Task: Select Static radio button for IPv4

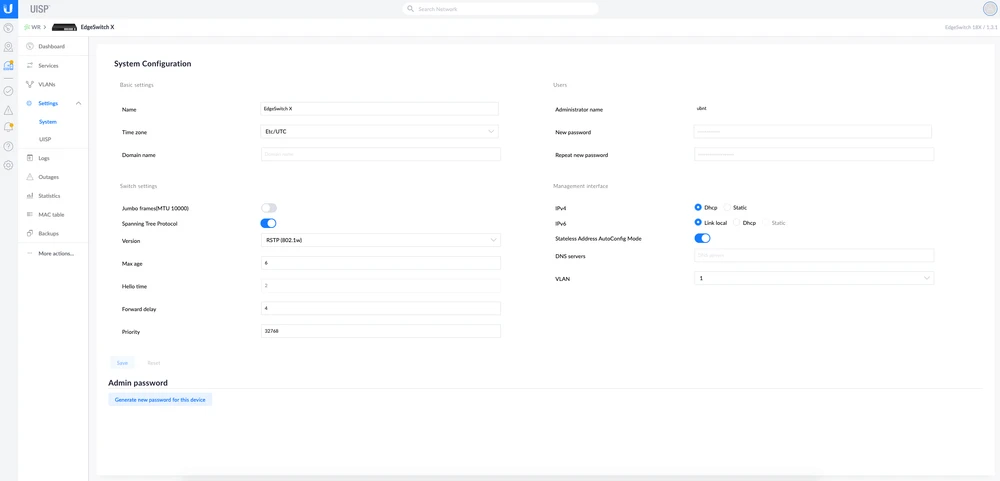Action: 728,208
